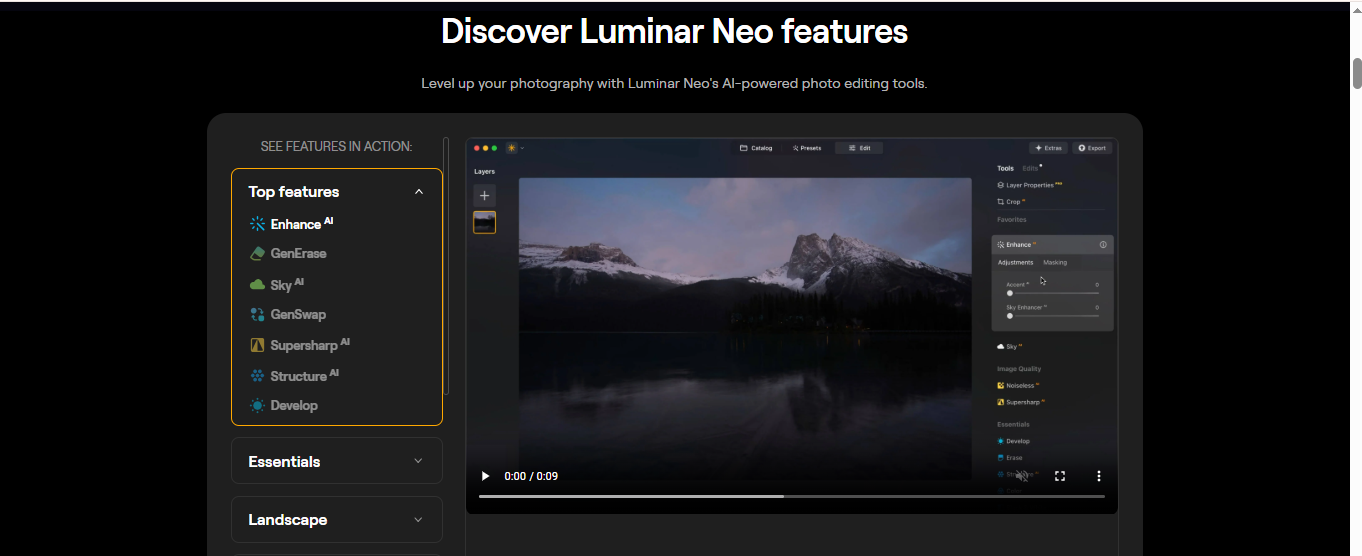Click Masking tab in the Enhance panel
The width and height of the screenshot is (1362, 556).
coord(1055,262)
